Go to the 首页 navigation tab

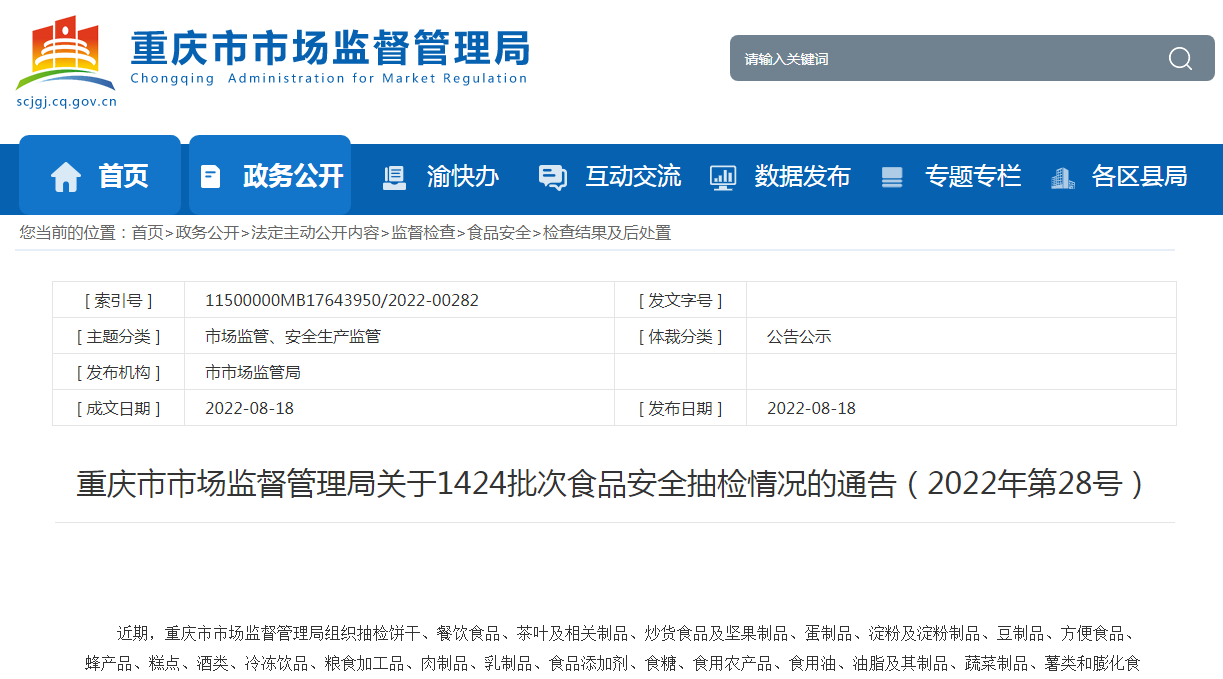[x=123, y=177]
